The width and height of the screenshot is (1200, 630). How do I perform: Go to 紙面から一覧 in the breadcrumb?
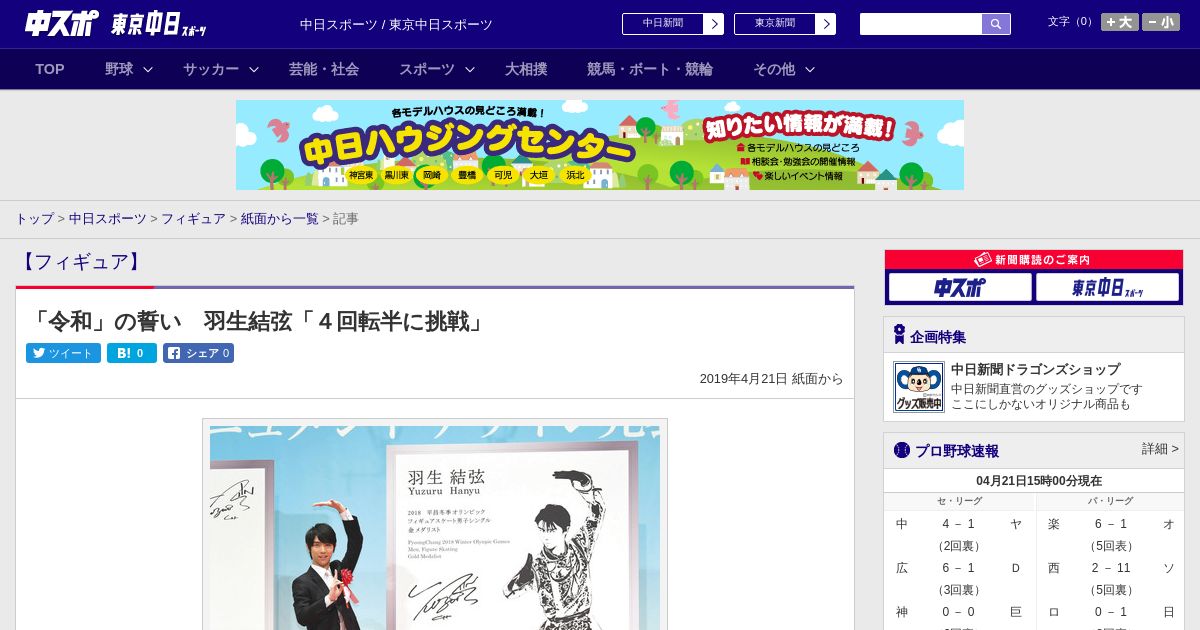pyautogui.click(x=279, y=218)
